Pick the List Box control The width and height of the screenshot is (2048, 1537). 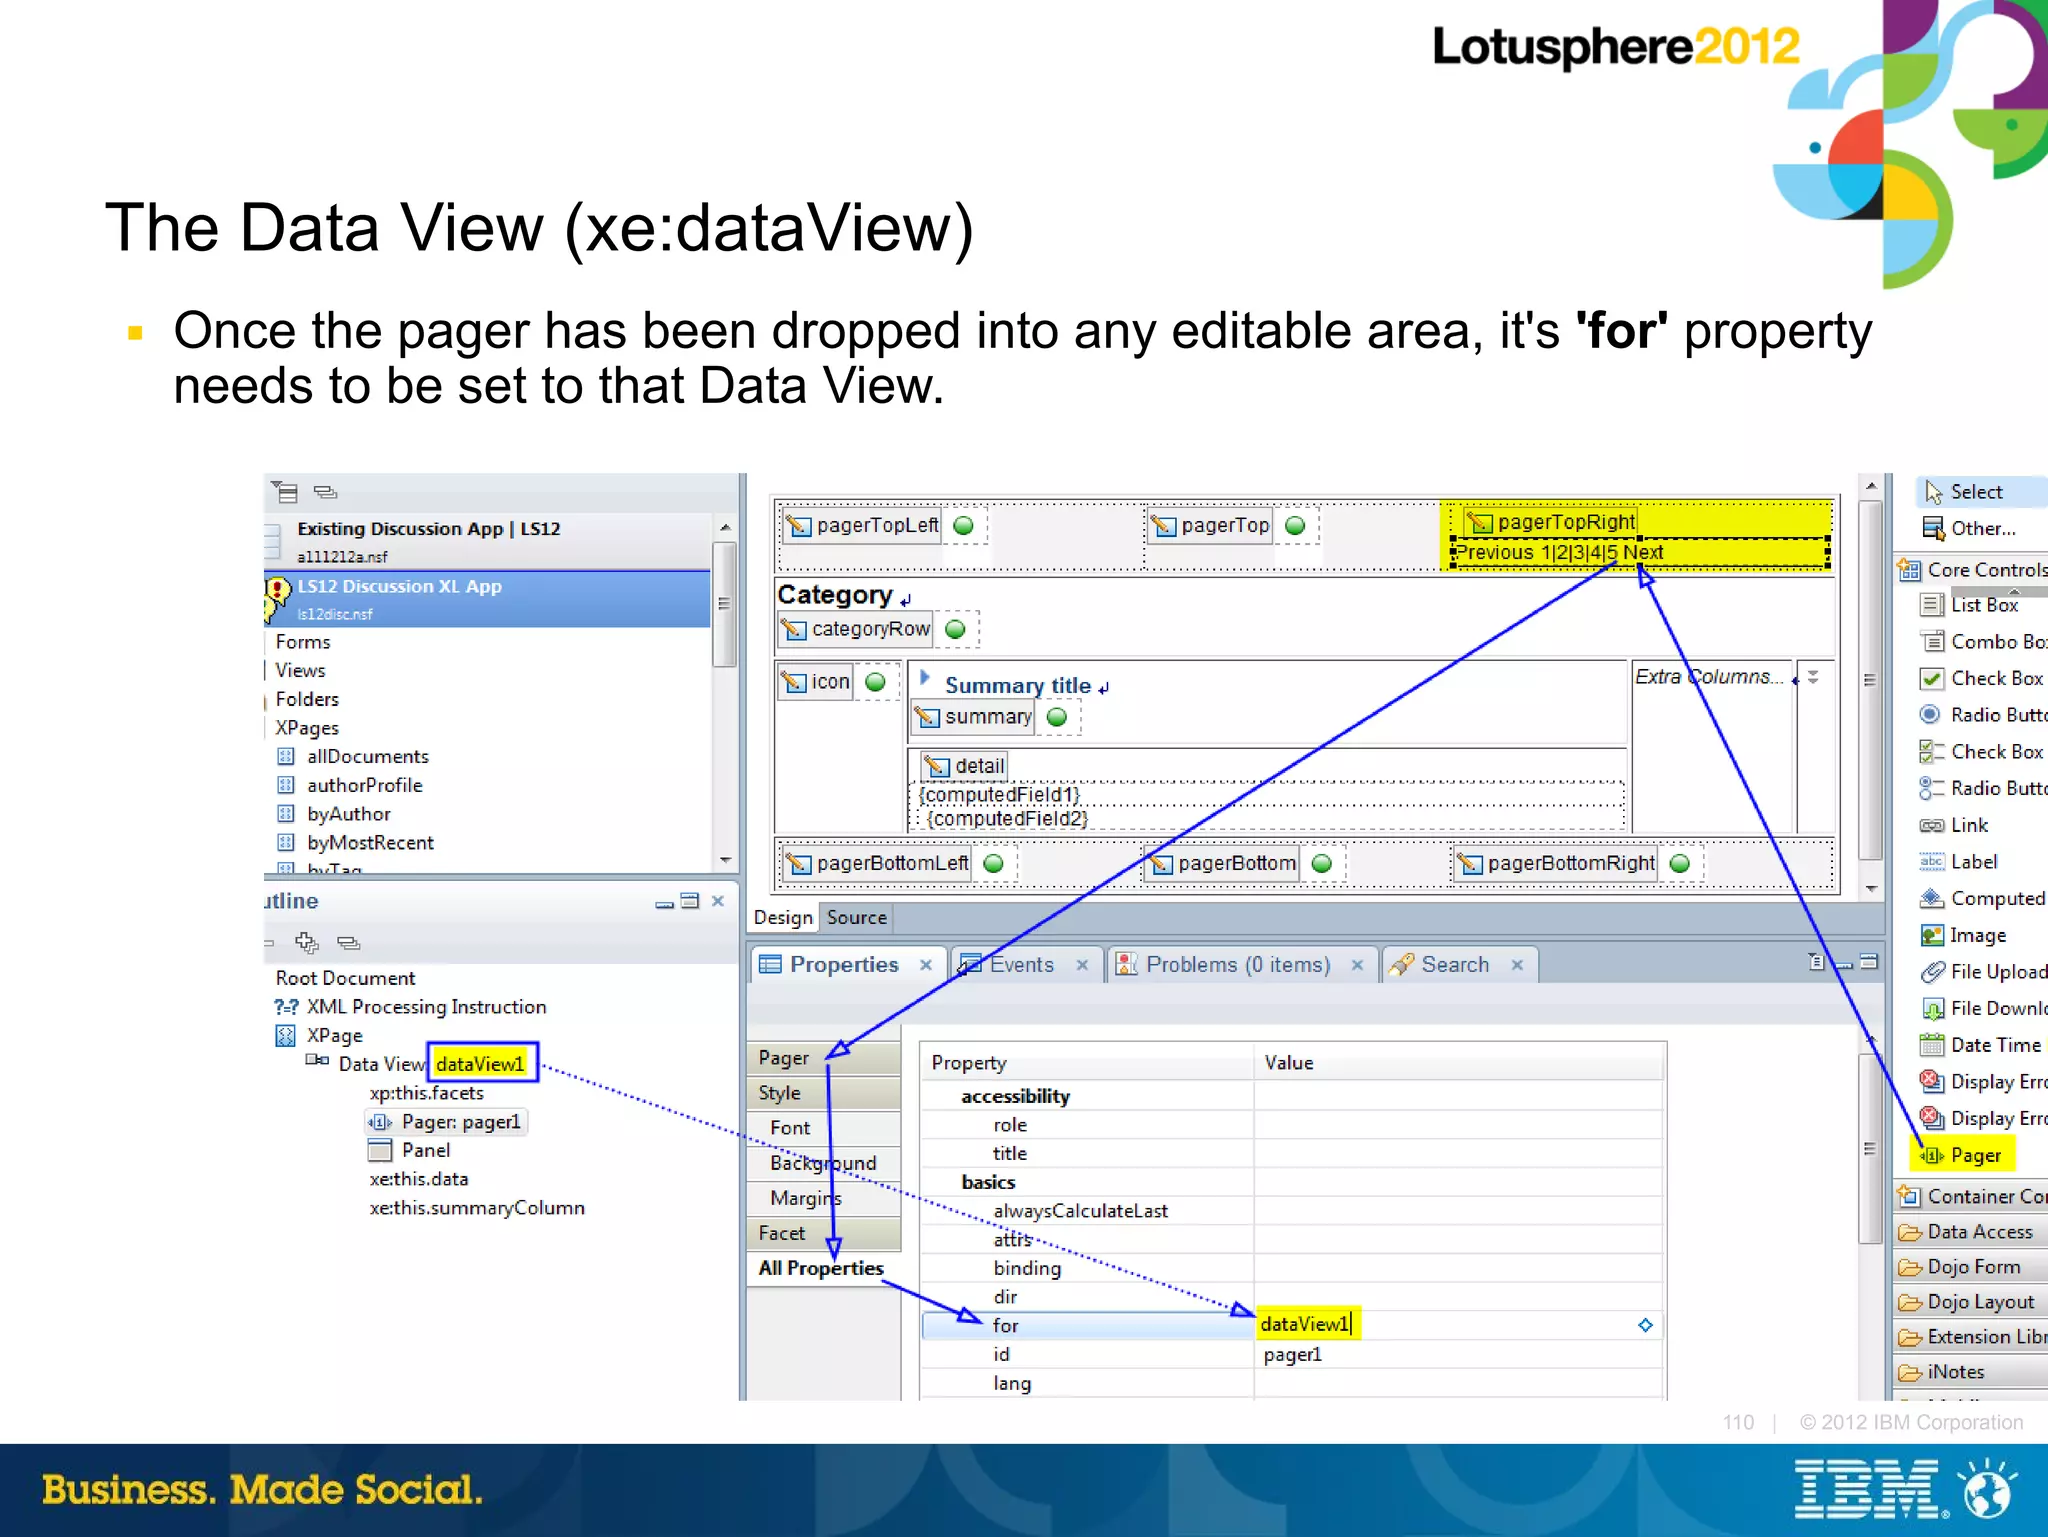(1970, 605)
